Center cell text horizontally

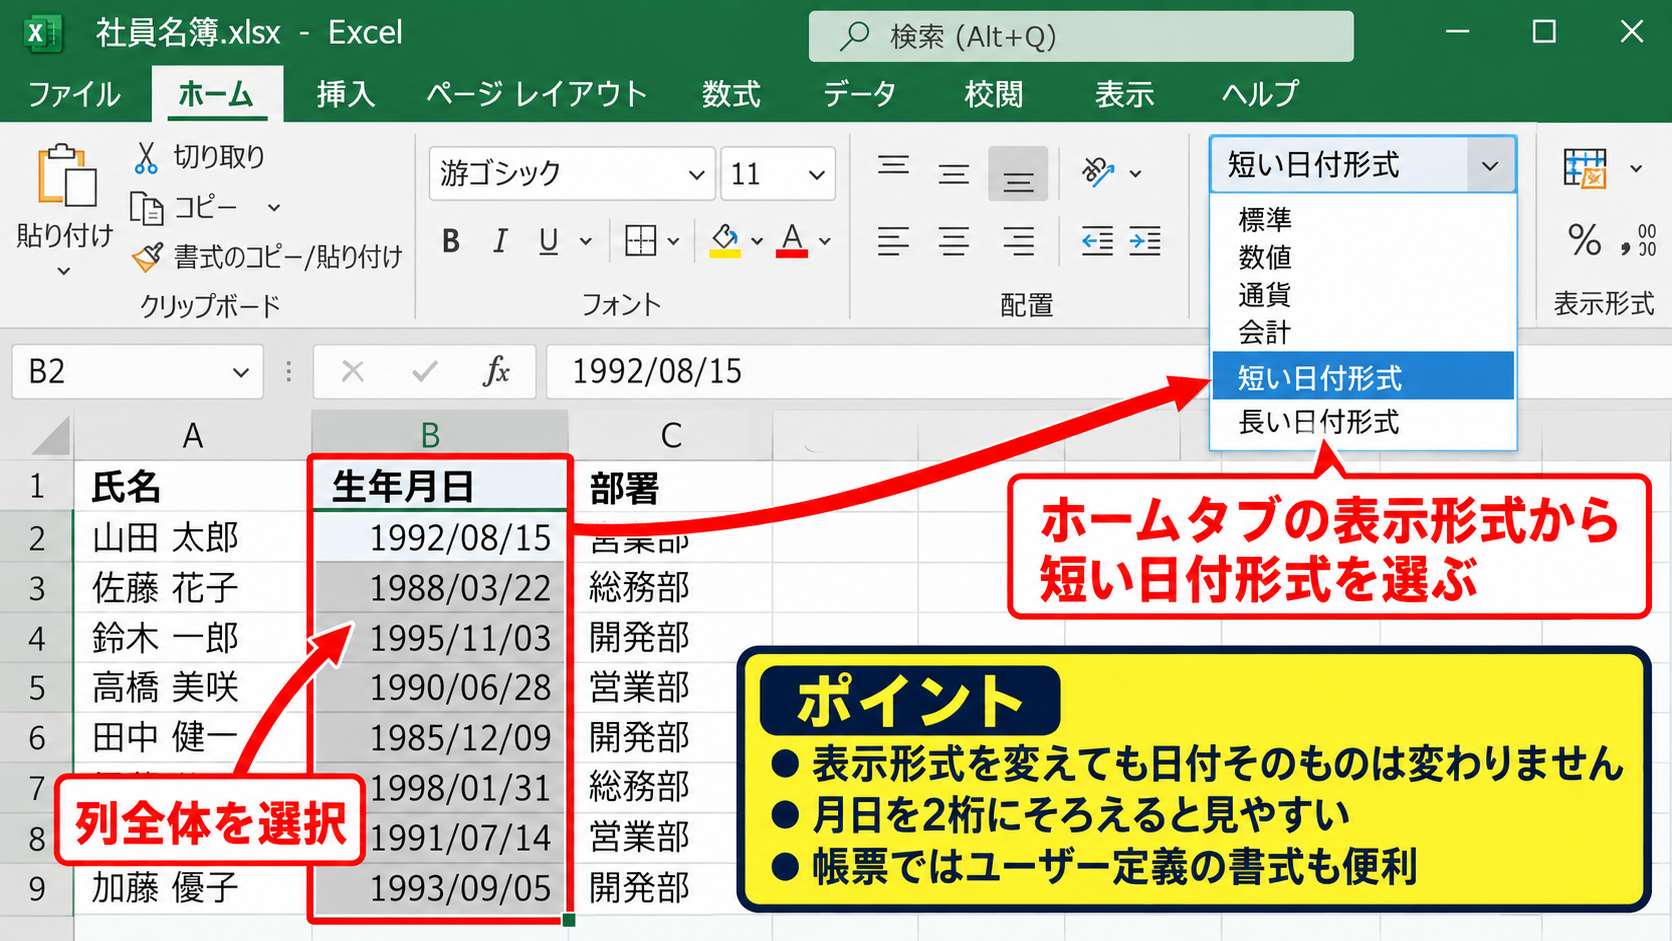(x=953, y=241)
